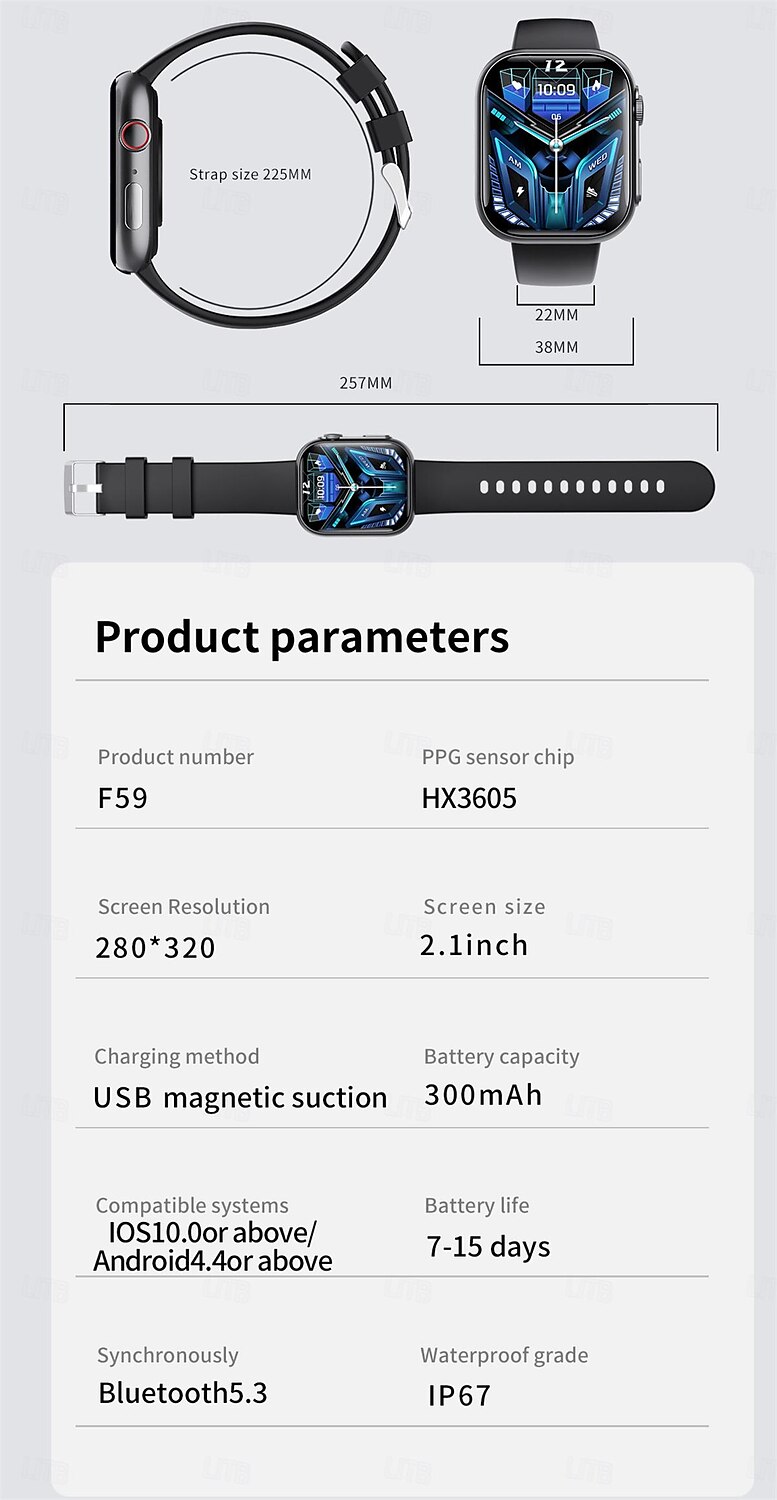Viewport: 777px width, 1500px height.
Task: Click the 10:09 time display on the watch face
Action: (557, 90)
